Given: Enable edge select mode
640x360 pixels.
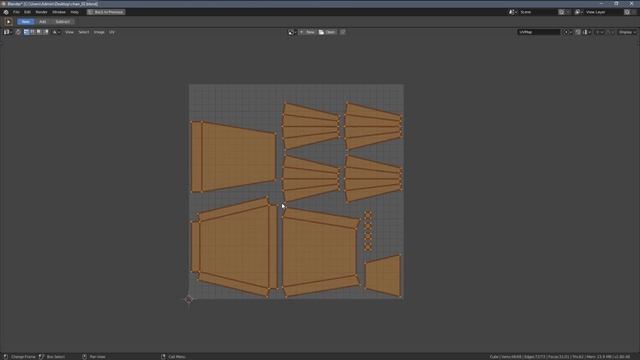Looking at the screenshot, I should (x=33, y=32).
